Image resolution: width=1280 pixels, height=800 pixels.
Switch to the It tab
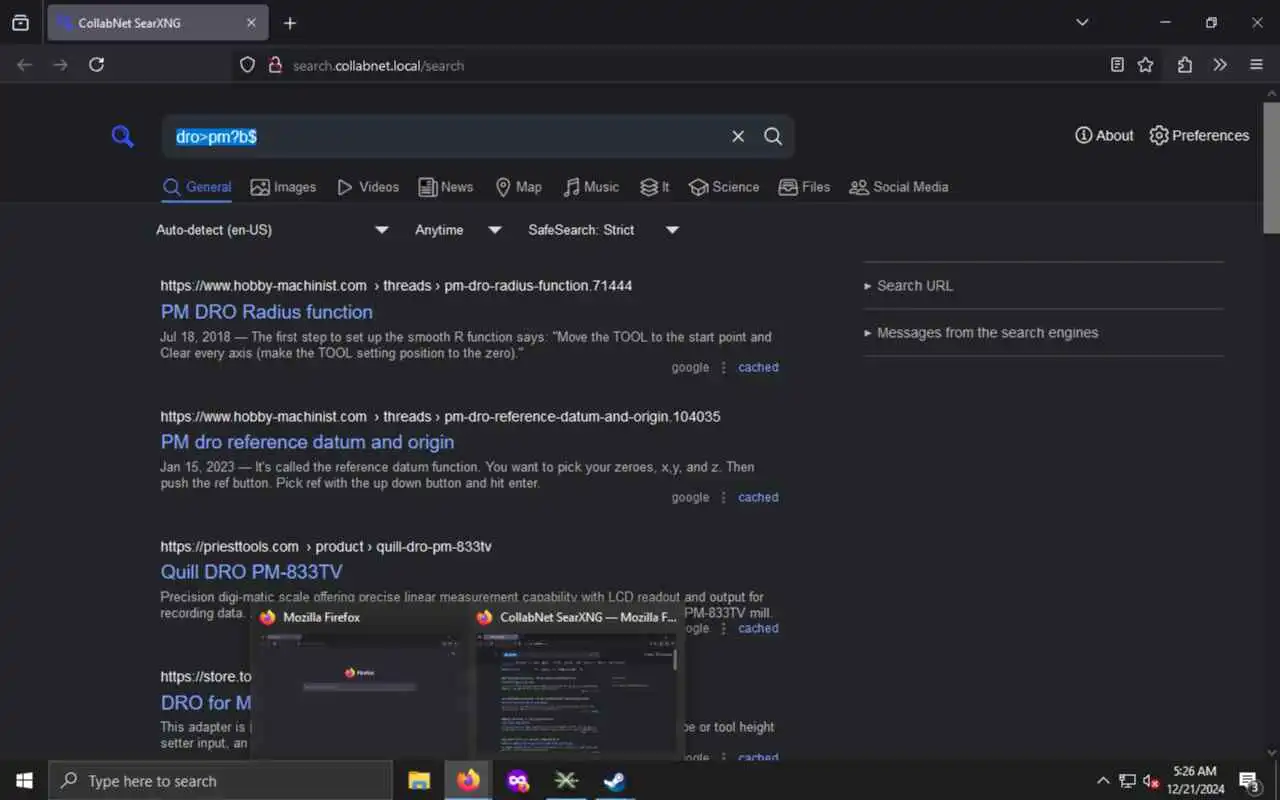tap(655, 187)
